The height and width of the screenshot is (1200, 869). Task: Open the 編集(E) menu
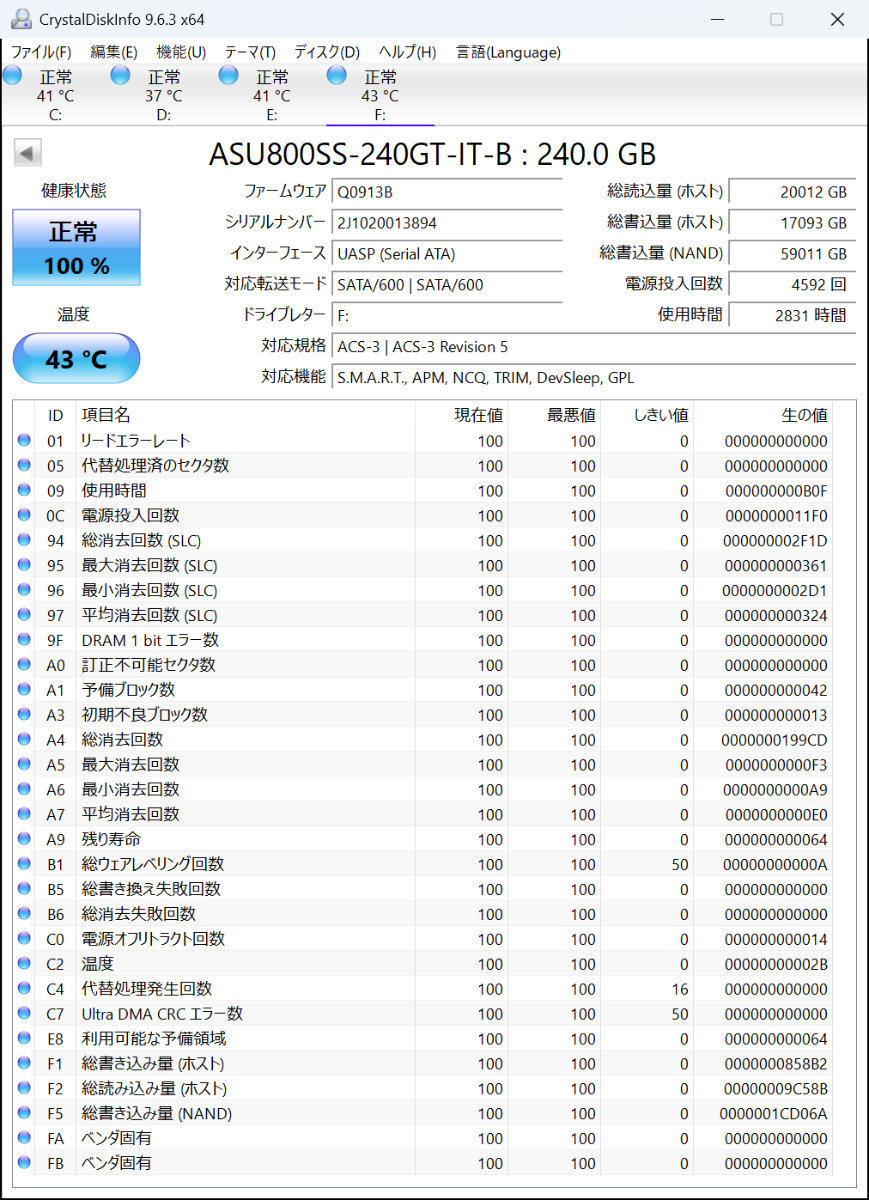click(114, 52)
